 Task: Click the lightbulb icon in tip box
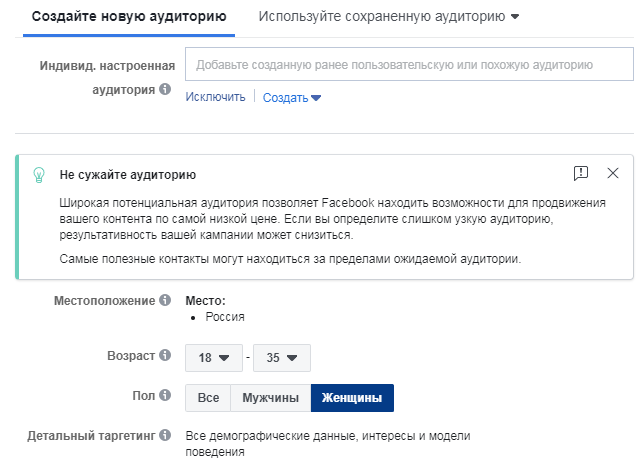pyautogui.click(x=39, y=174)
